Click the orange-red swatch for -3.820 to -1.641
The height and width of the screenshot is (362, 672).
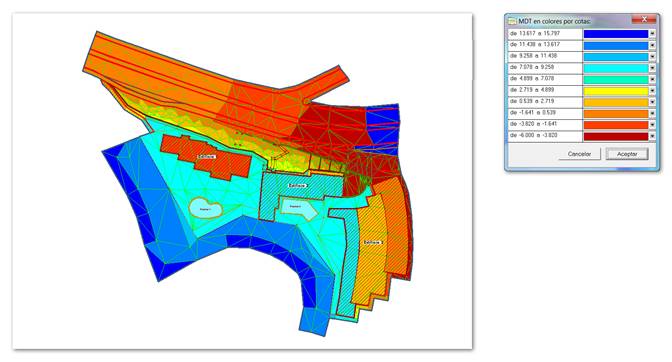pos(616,125)
